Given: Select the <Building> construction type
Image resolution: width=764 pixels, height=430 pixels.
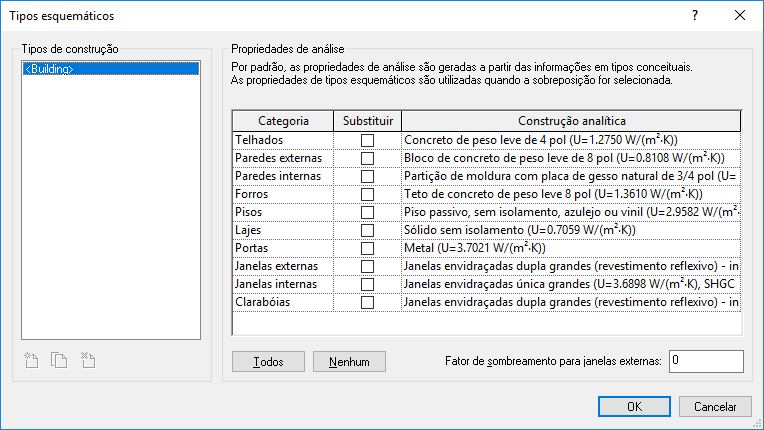Looking at the screenshot, I should tap(49, 69).
